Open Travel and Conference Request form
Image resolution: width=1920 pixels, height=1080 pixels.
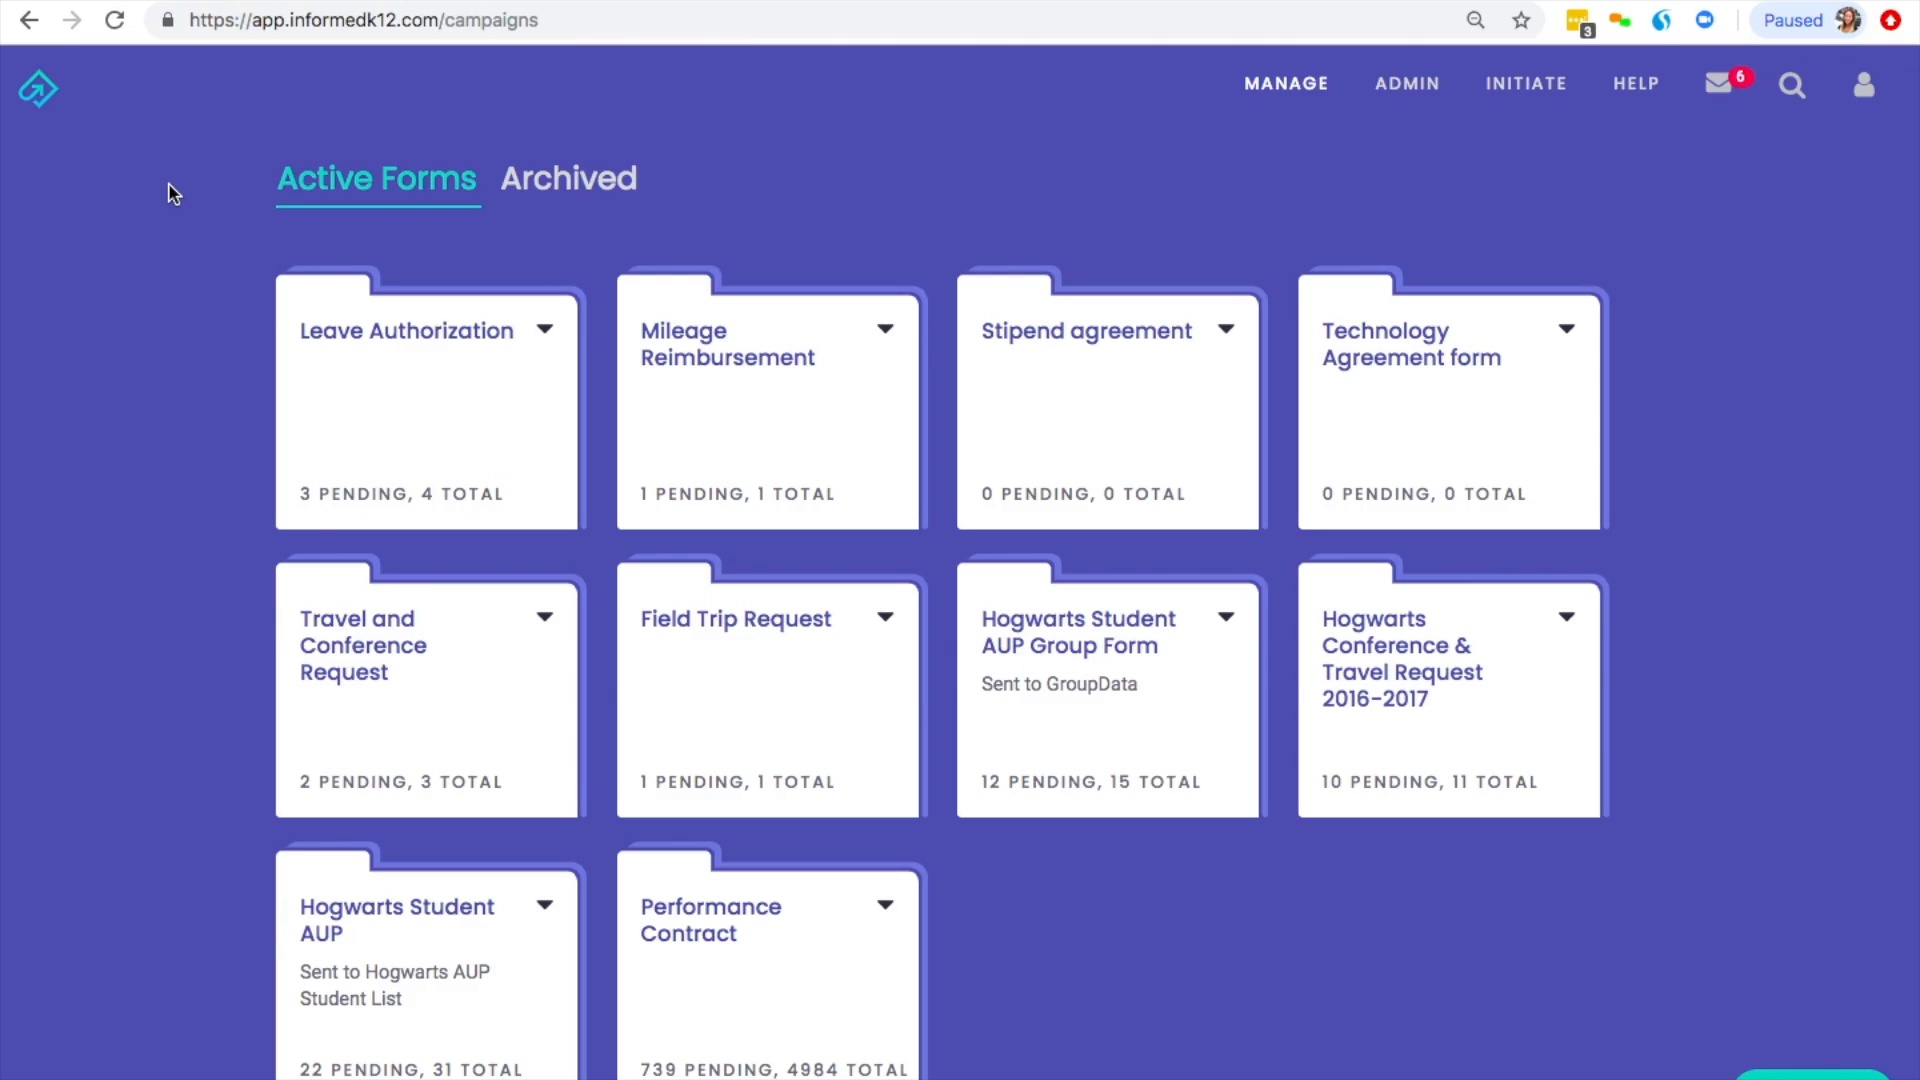pos(363,645)
